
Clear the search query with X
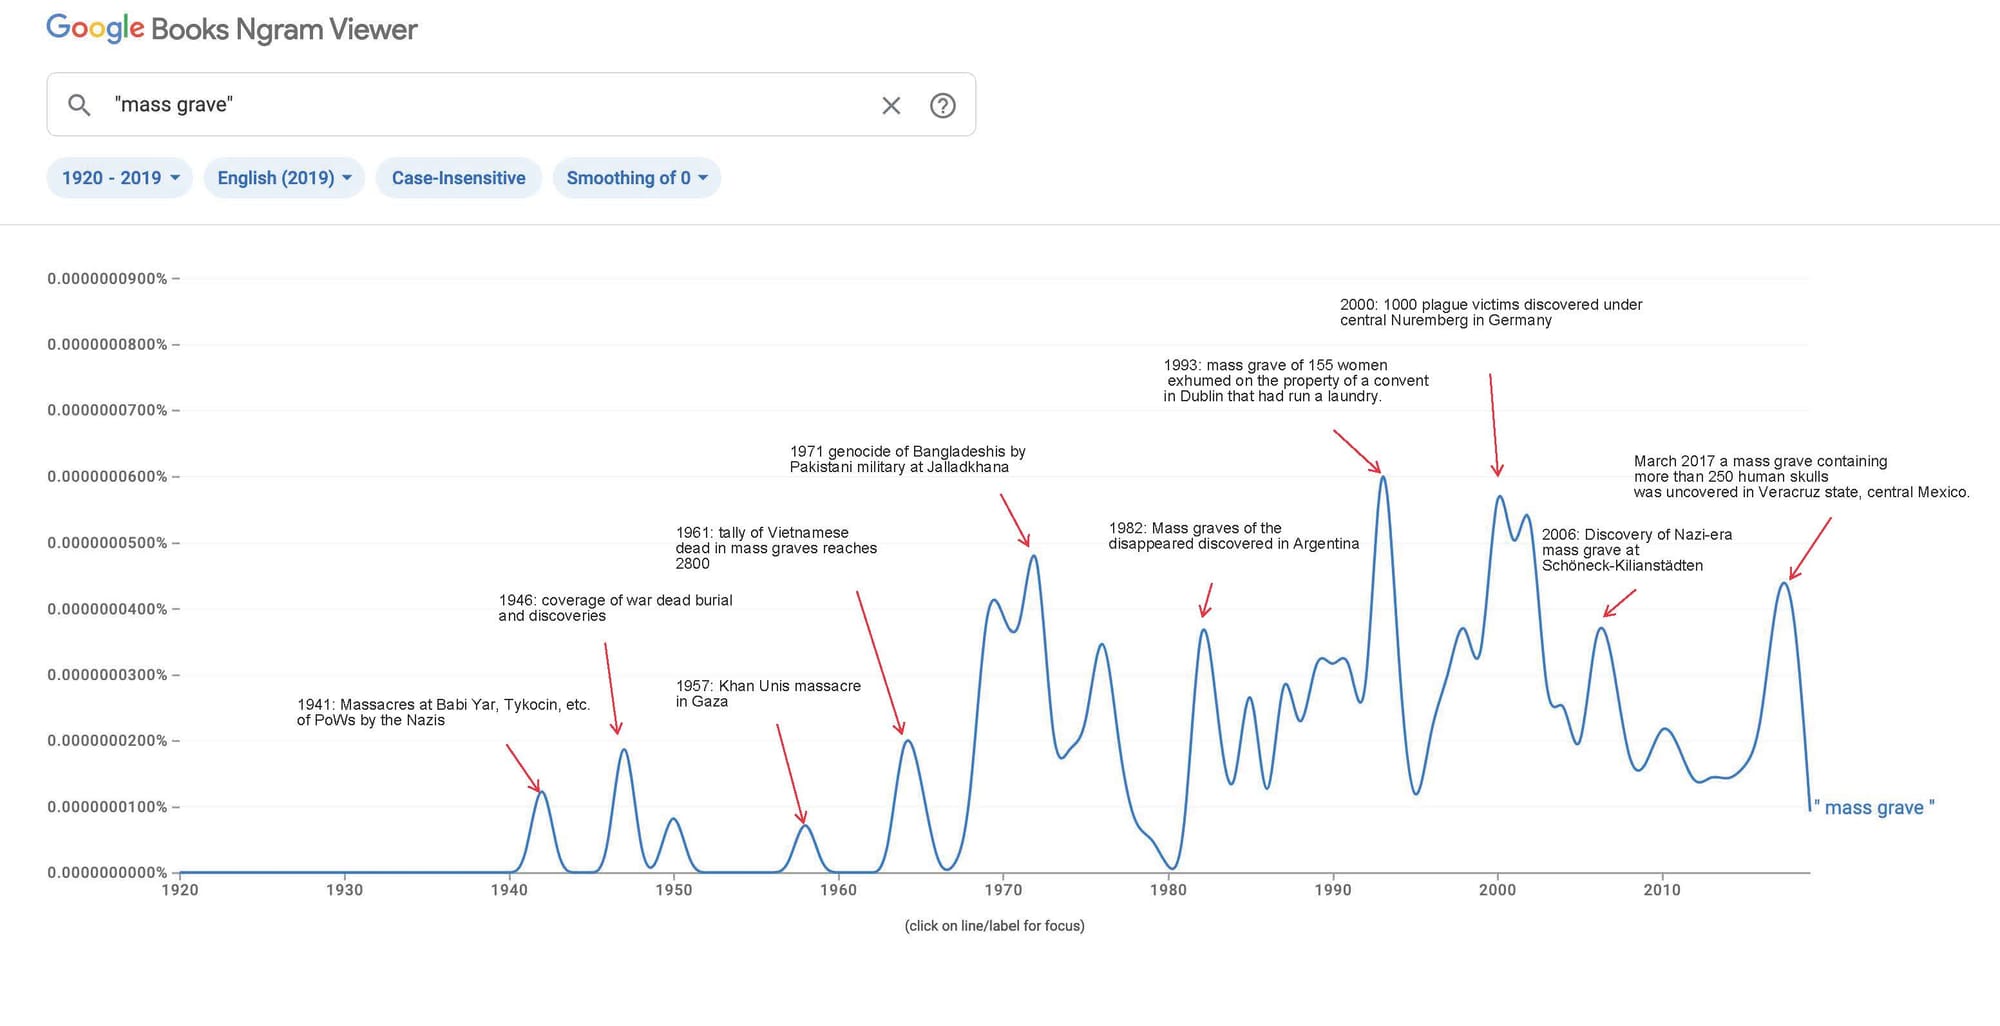coord(891,105)
